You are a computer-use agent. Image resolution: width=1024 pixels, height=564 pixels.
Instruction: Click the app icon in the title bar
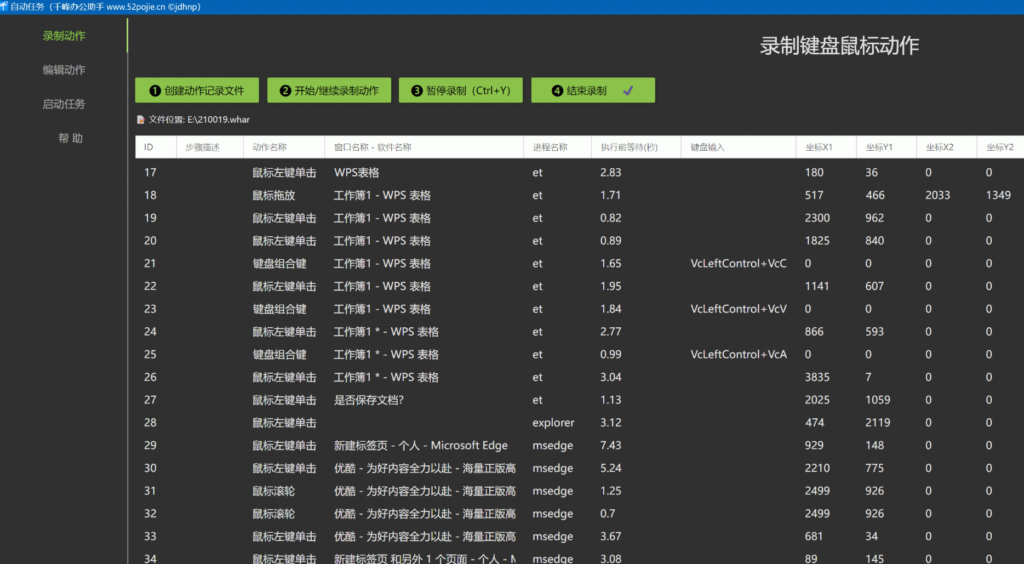point(5,6)
